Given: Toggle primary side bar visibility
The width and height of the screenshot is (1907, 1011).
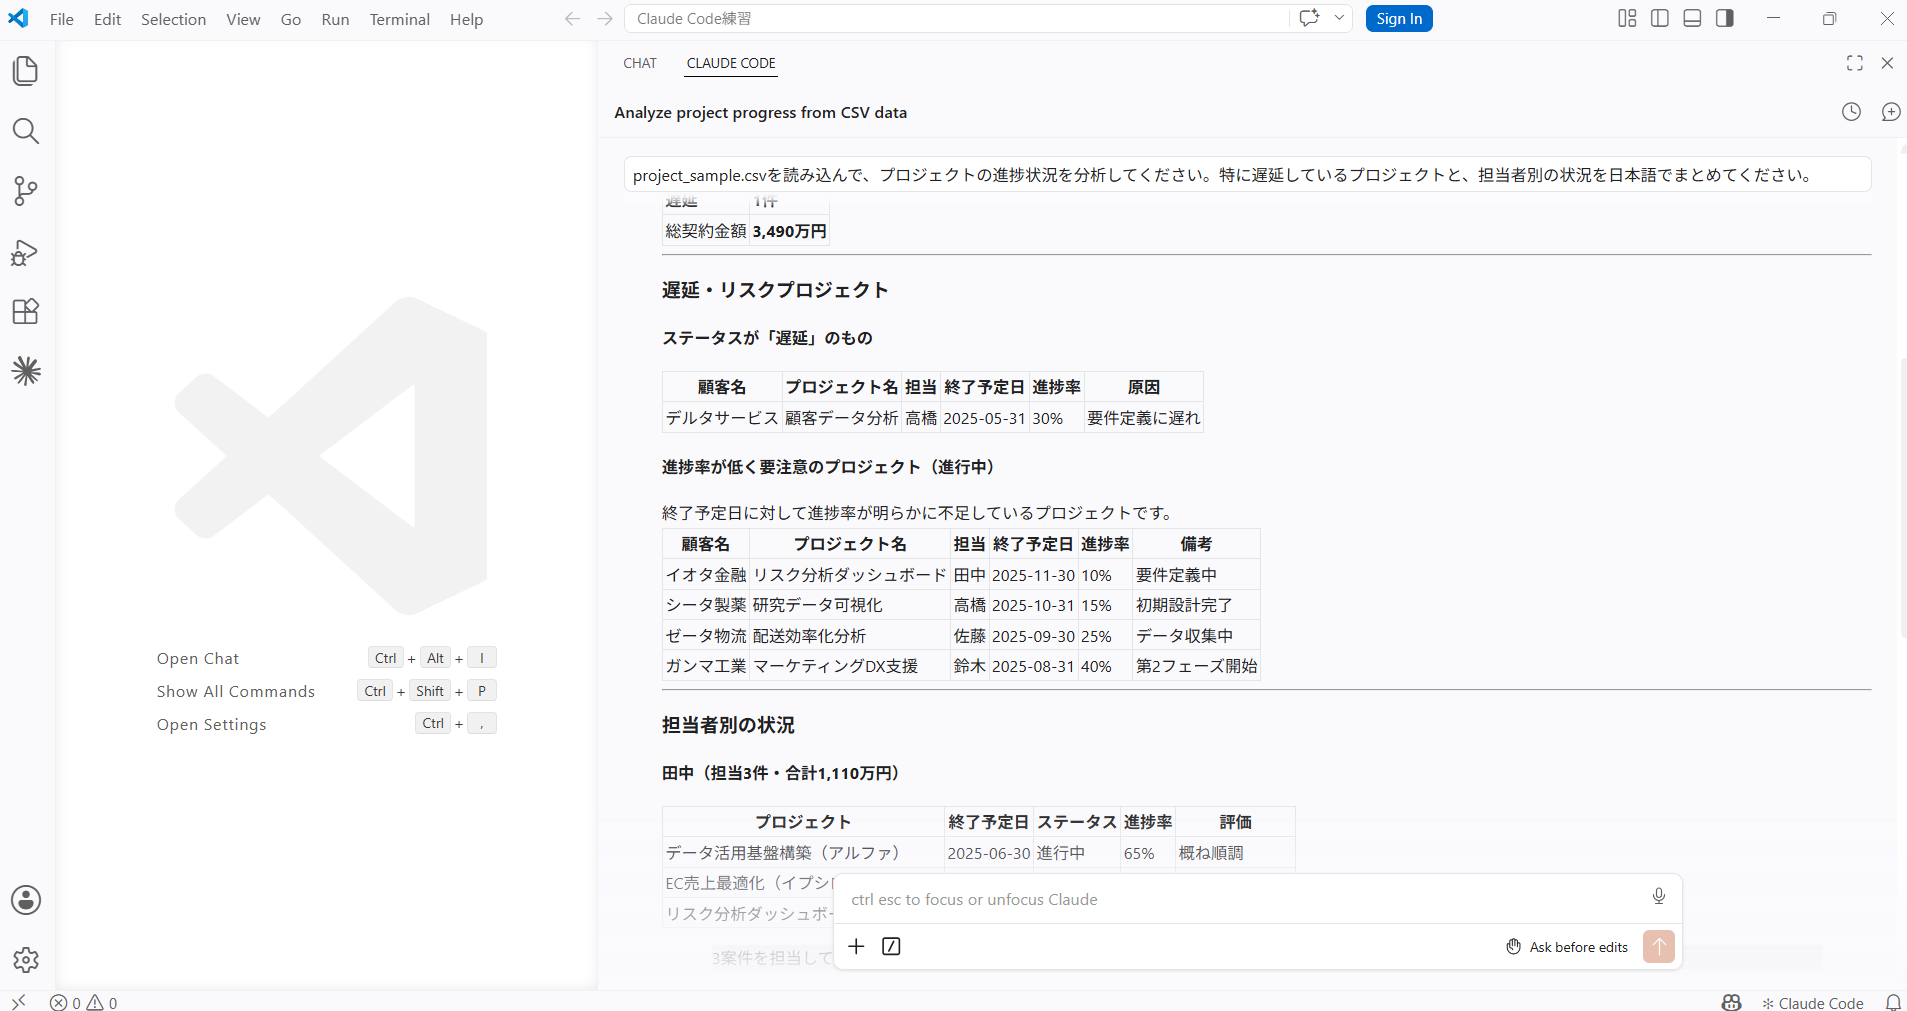Looking at the screenshot, I should (x=1660, y=18).
